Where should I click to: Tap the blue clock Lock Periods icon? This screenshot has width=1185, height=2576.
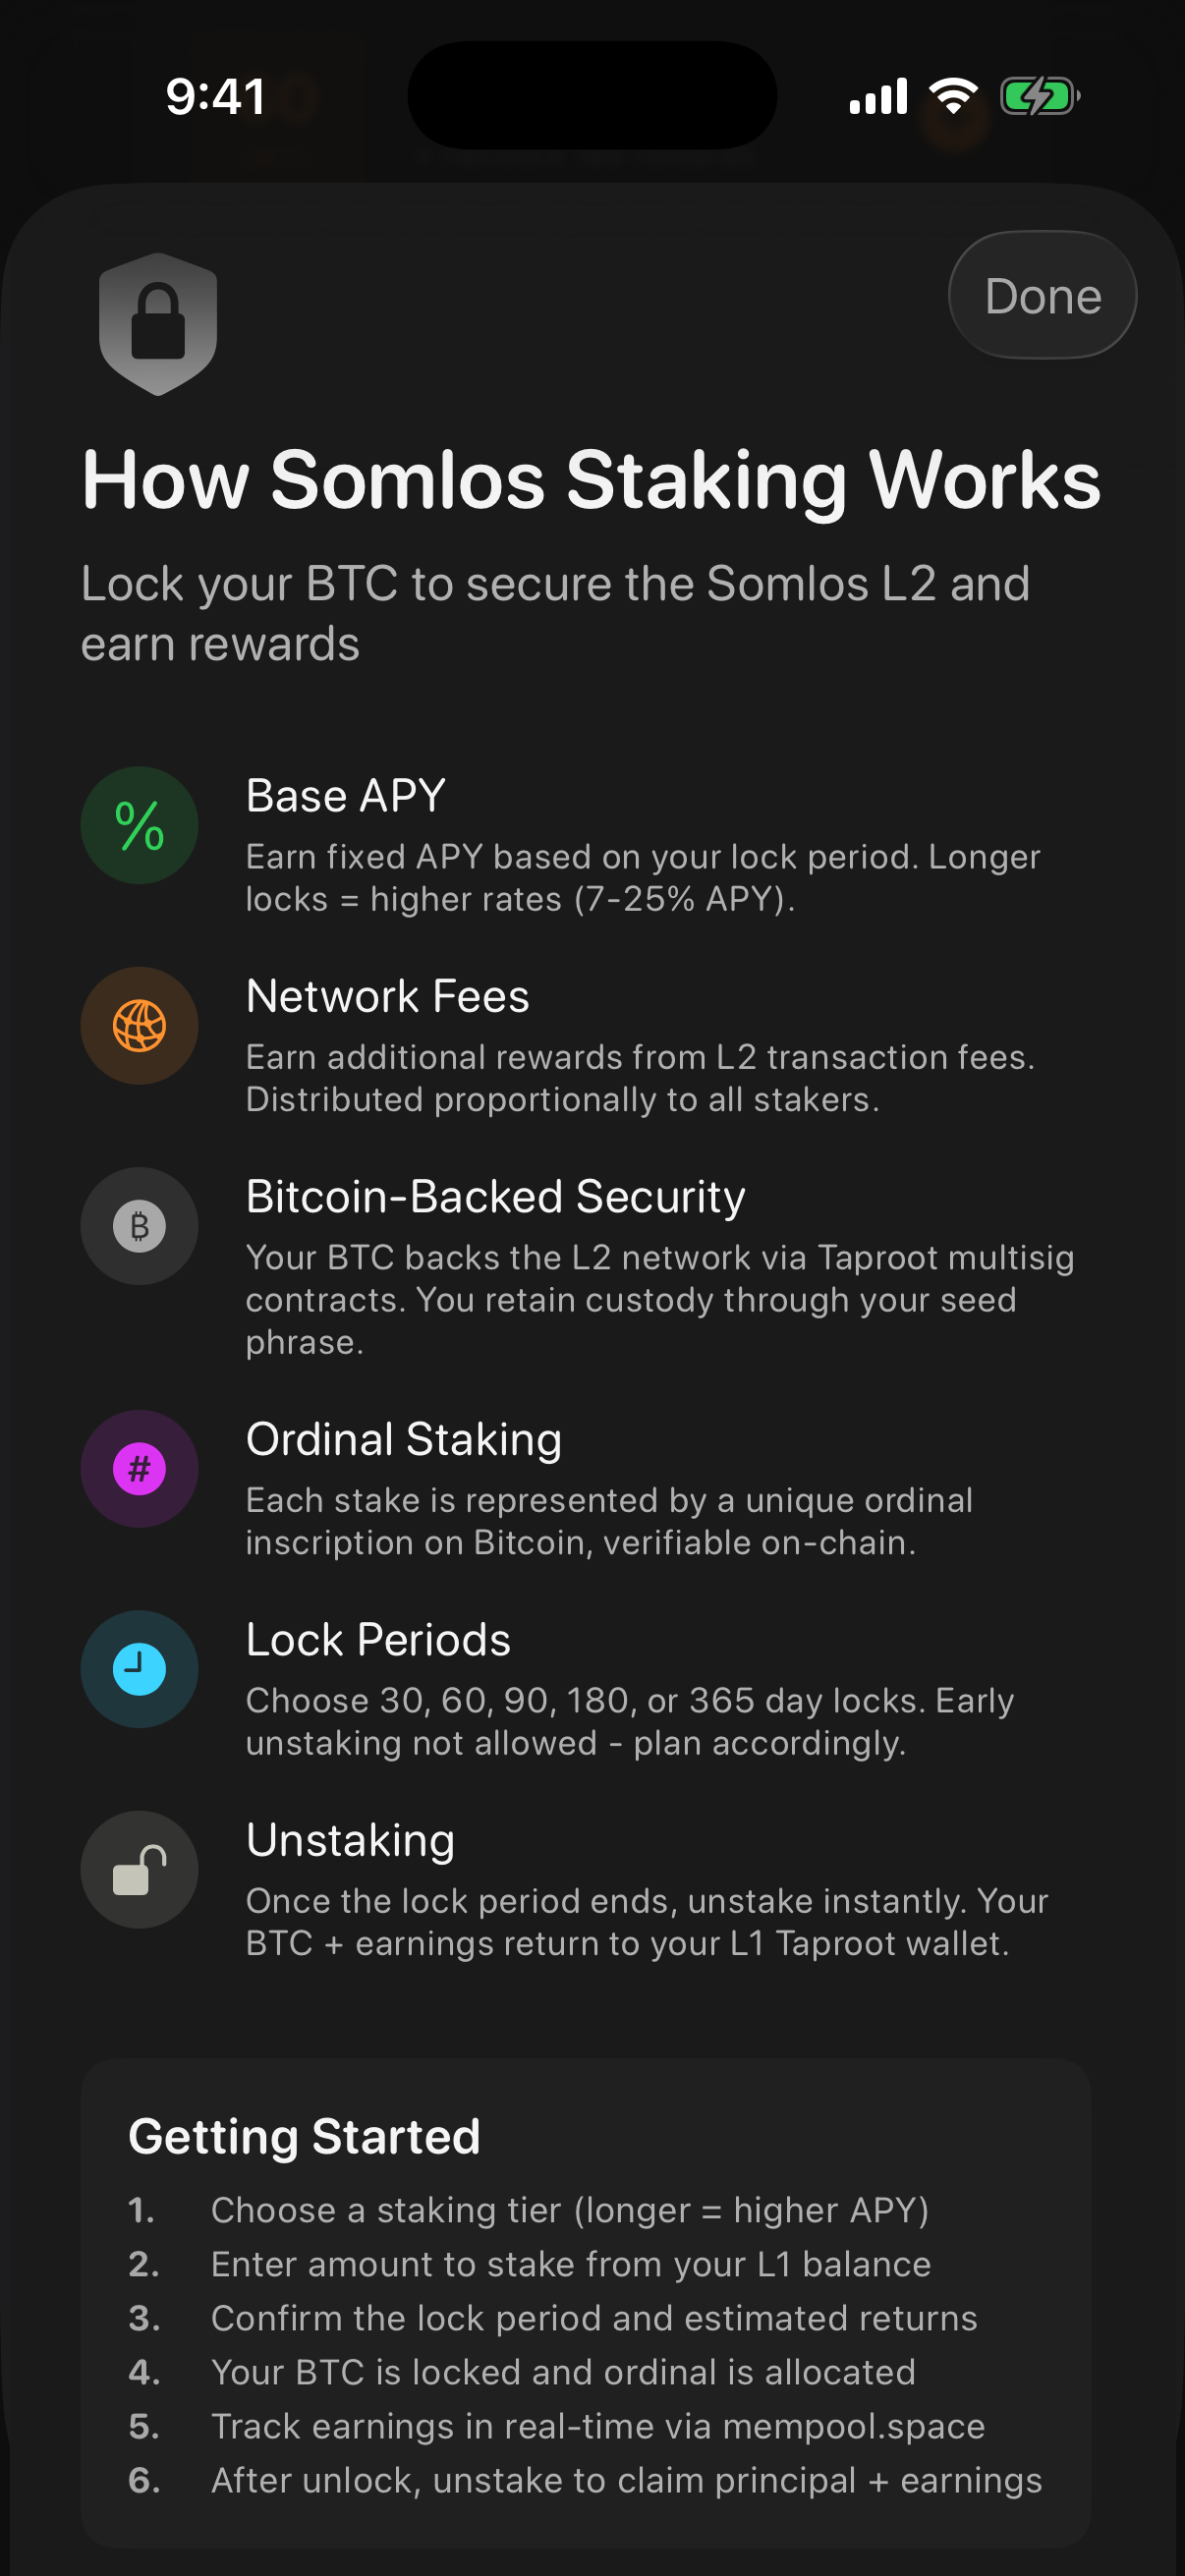(x=139, y=1669)
